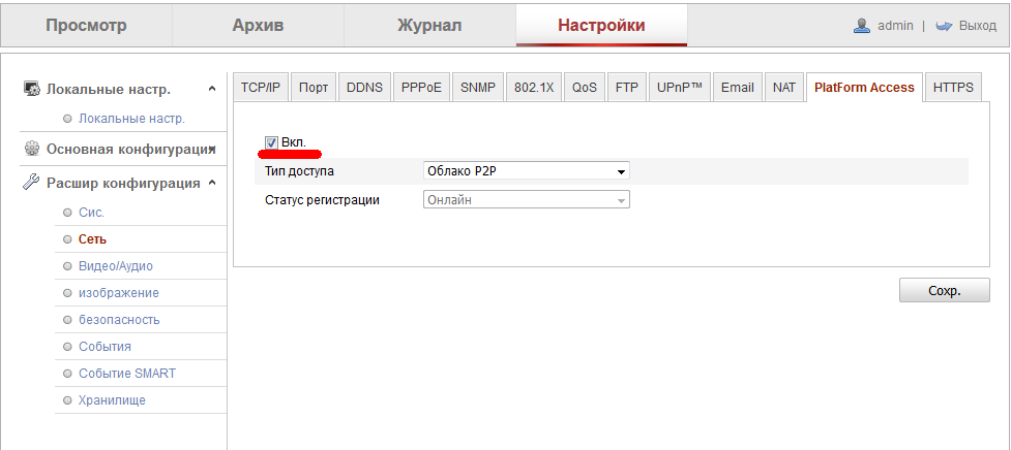Collapse the Локальные настр. section

tap(211, 89)
